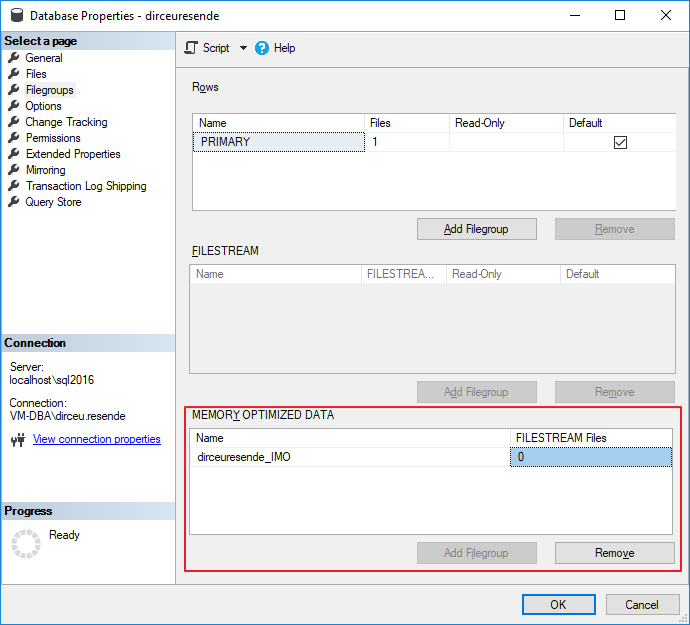Click the wrench icon beside General
This screenshot has width=690, height=625.
pyautogui.click(x=14, y=58)
